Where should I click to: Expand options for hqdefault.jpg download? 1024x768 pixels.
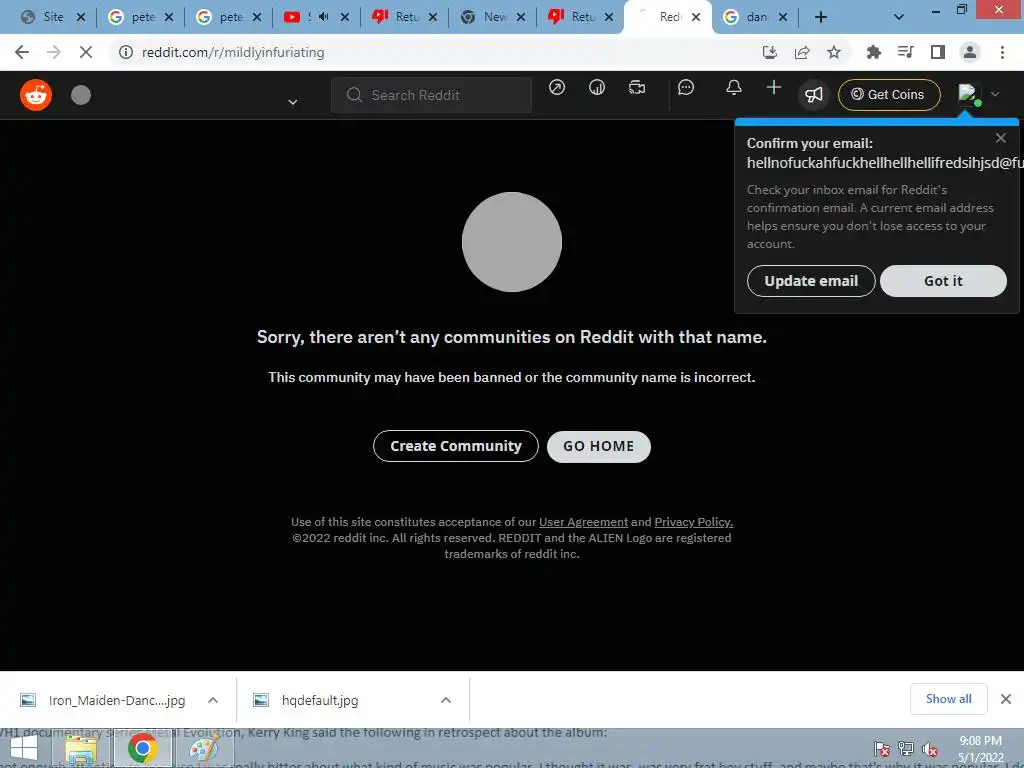446,700
